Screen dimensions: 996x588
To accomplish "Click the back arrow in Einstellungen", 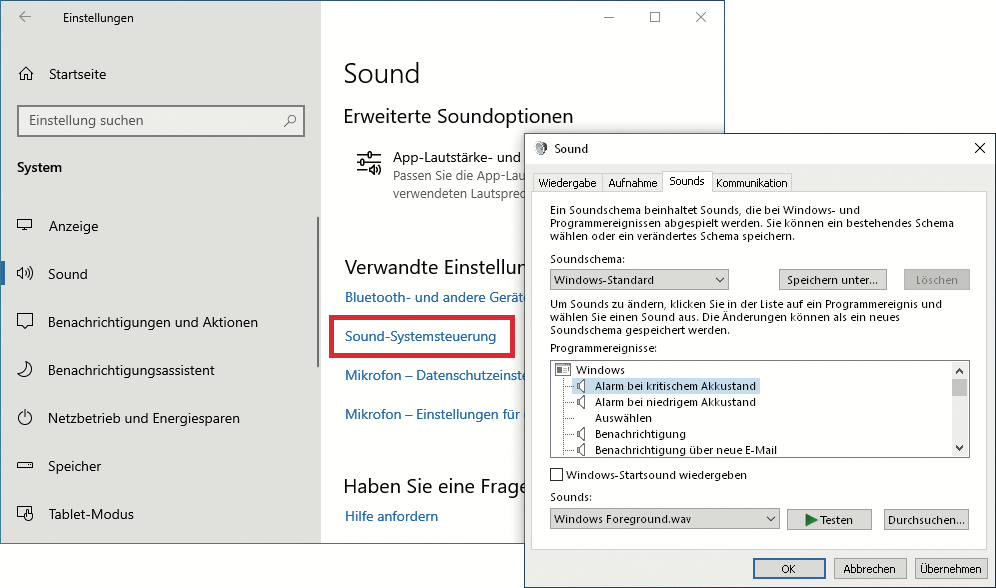I will [25, 17].
